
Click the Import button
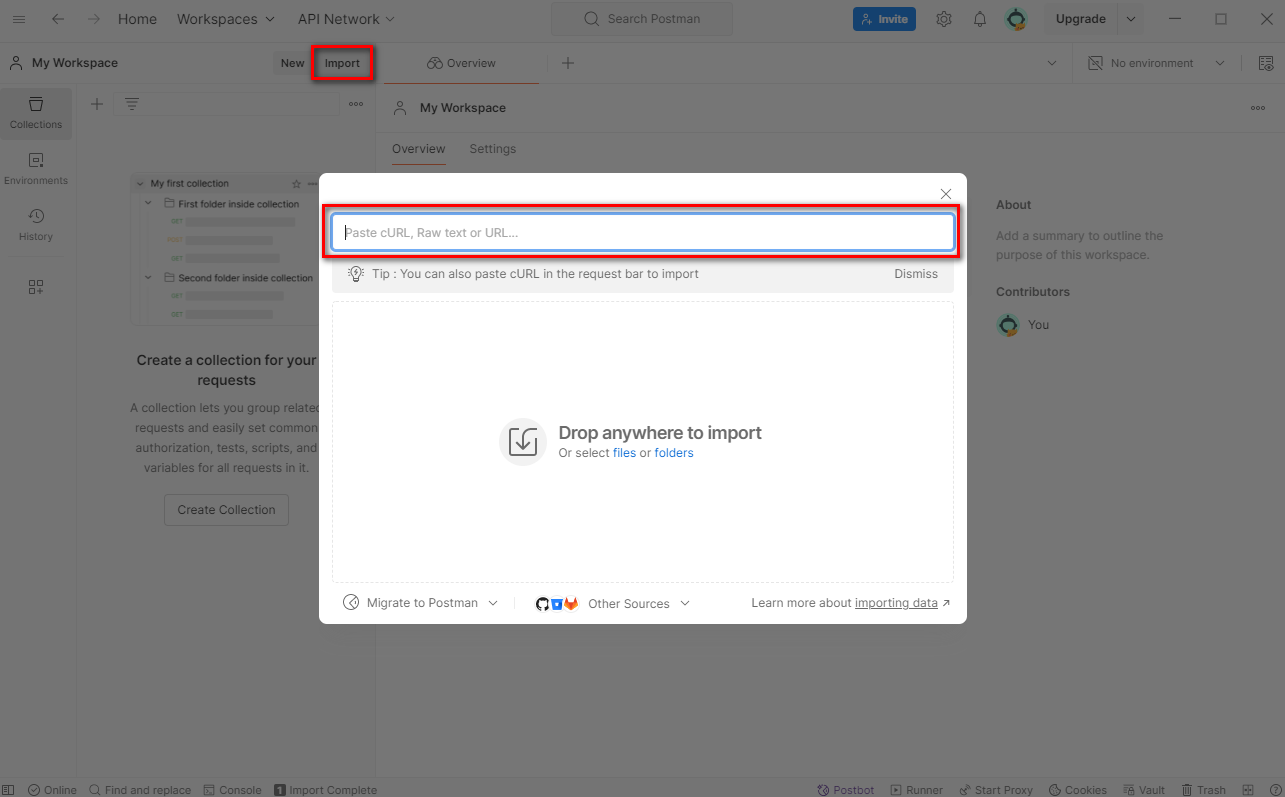[x=342, y=63]
